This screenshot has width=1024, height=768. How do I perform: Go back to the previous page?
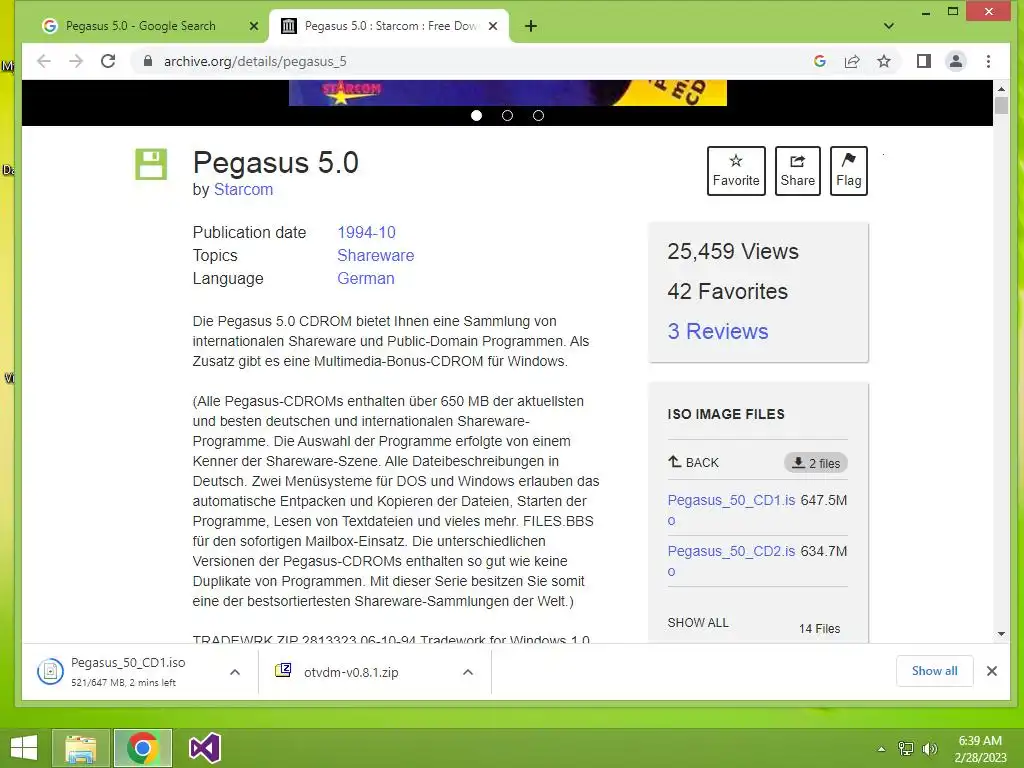(x=44, y=61)
